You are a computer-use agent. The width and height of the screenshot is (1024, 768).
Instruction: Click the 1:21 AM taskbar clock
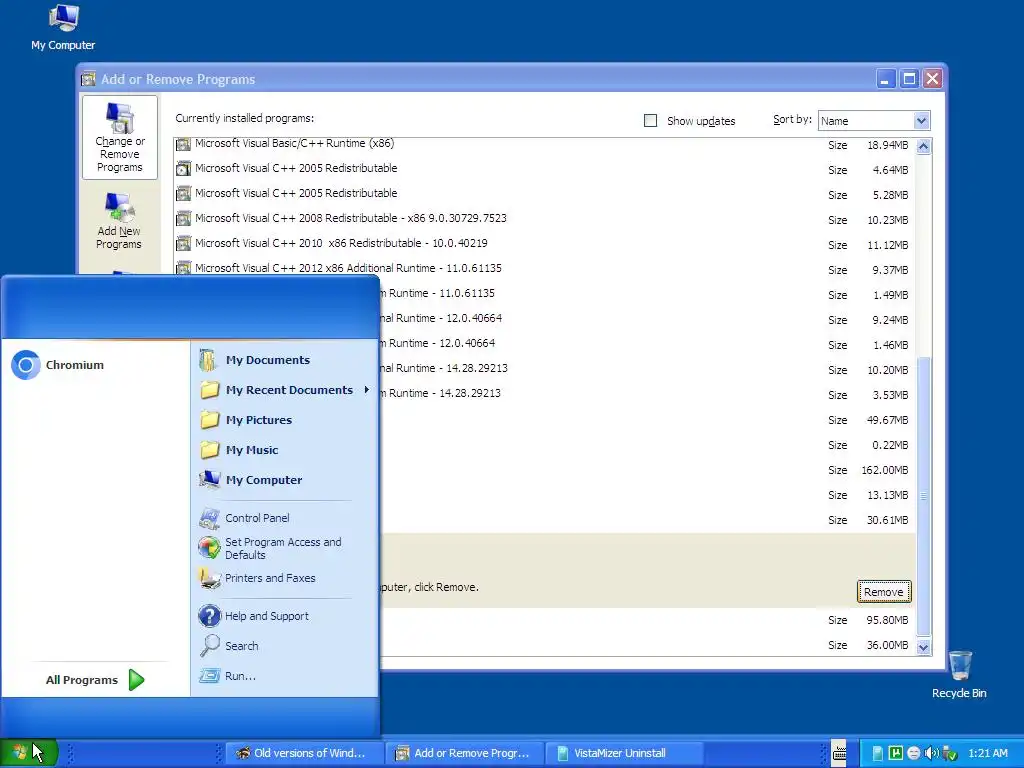pyautogui.click(x=987, y=753)
